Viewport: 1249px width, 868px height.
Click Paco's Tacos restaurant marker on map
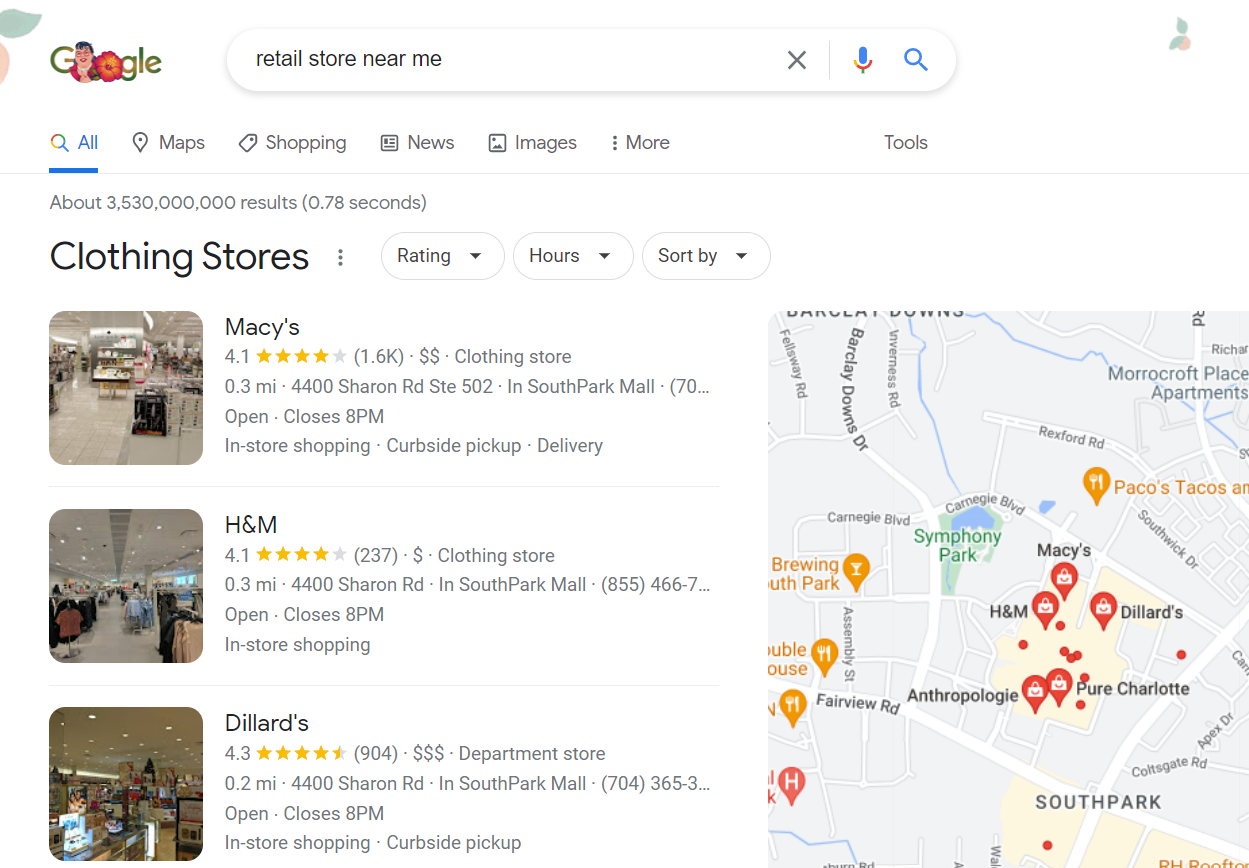tap(1097, 486)
